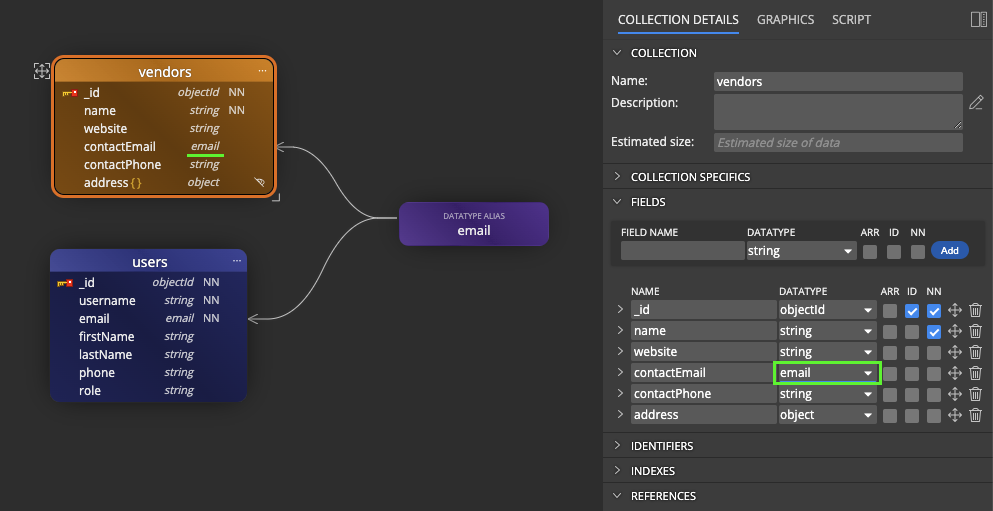Expand the Collection Specifics section

(x=690, y=177)
